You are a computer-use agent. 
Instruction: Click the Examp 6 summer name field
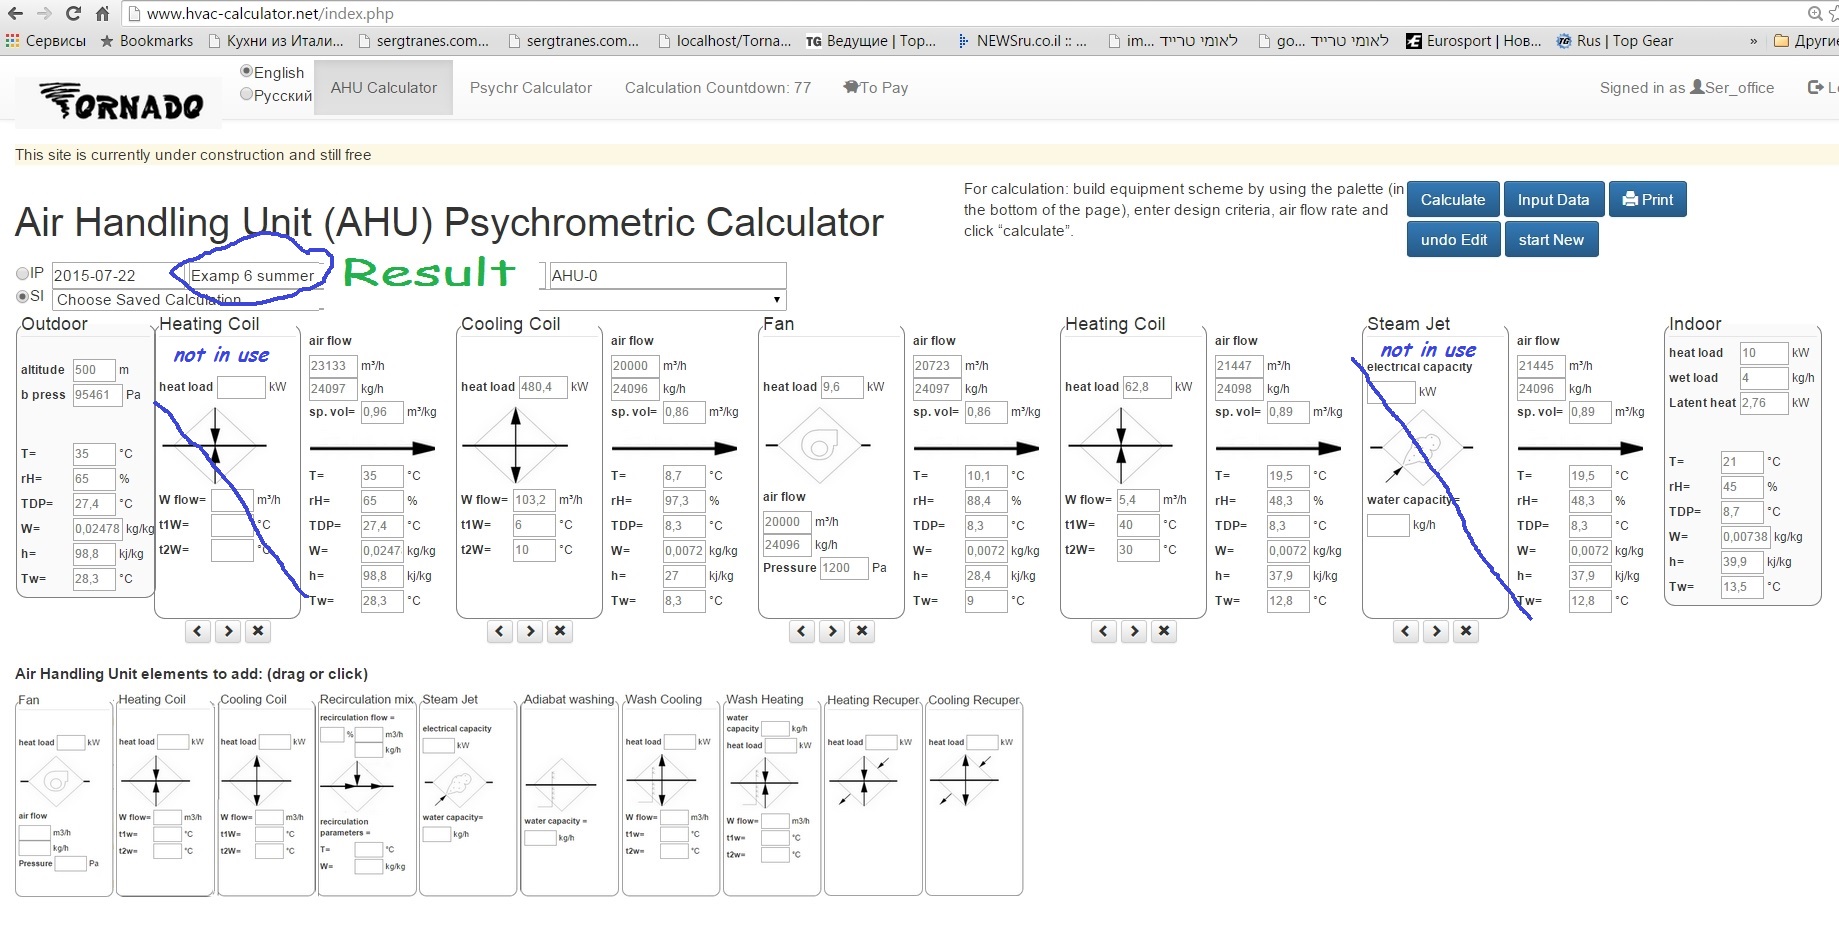256,275
